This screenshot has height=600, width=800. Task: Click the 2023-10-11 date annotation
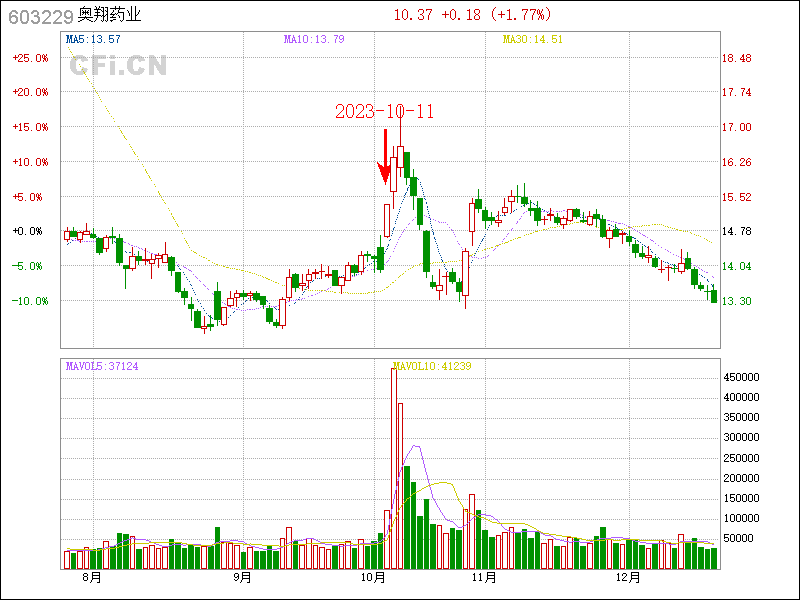pos(384,111)
